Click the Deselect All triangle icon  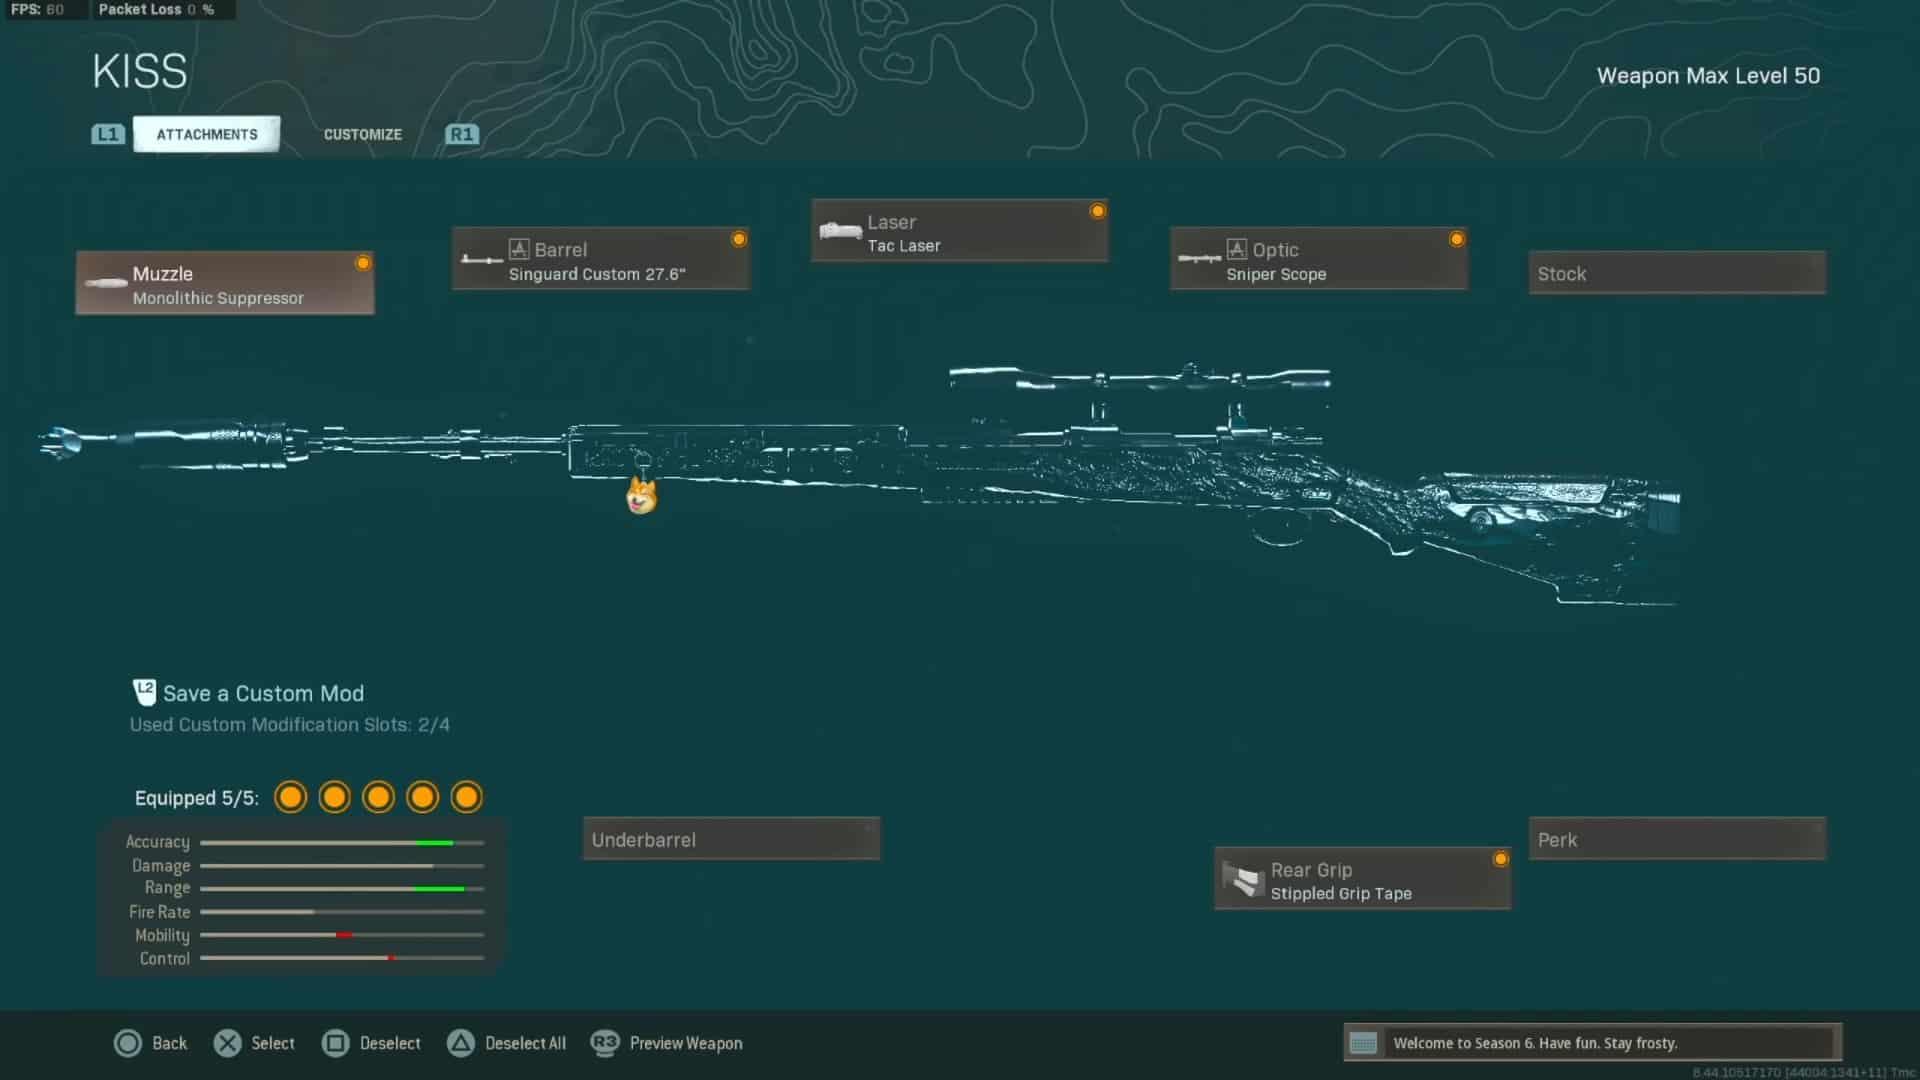[460, 1043]
